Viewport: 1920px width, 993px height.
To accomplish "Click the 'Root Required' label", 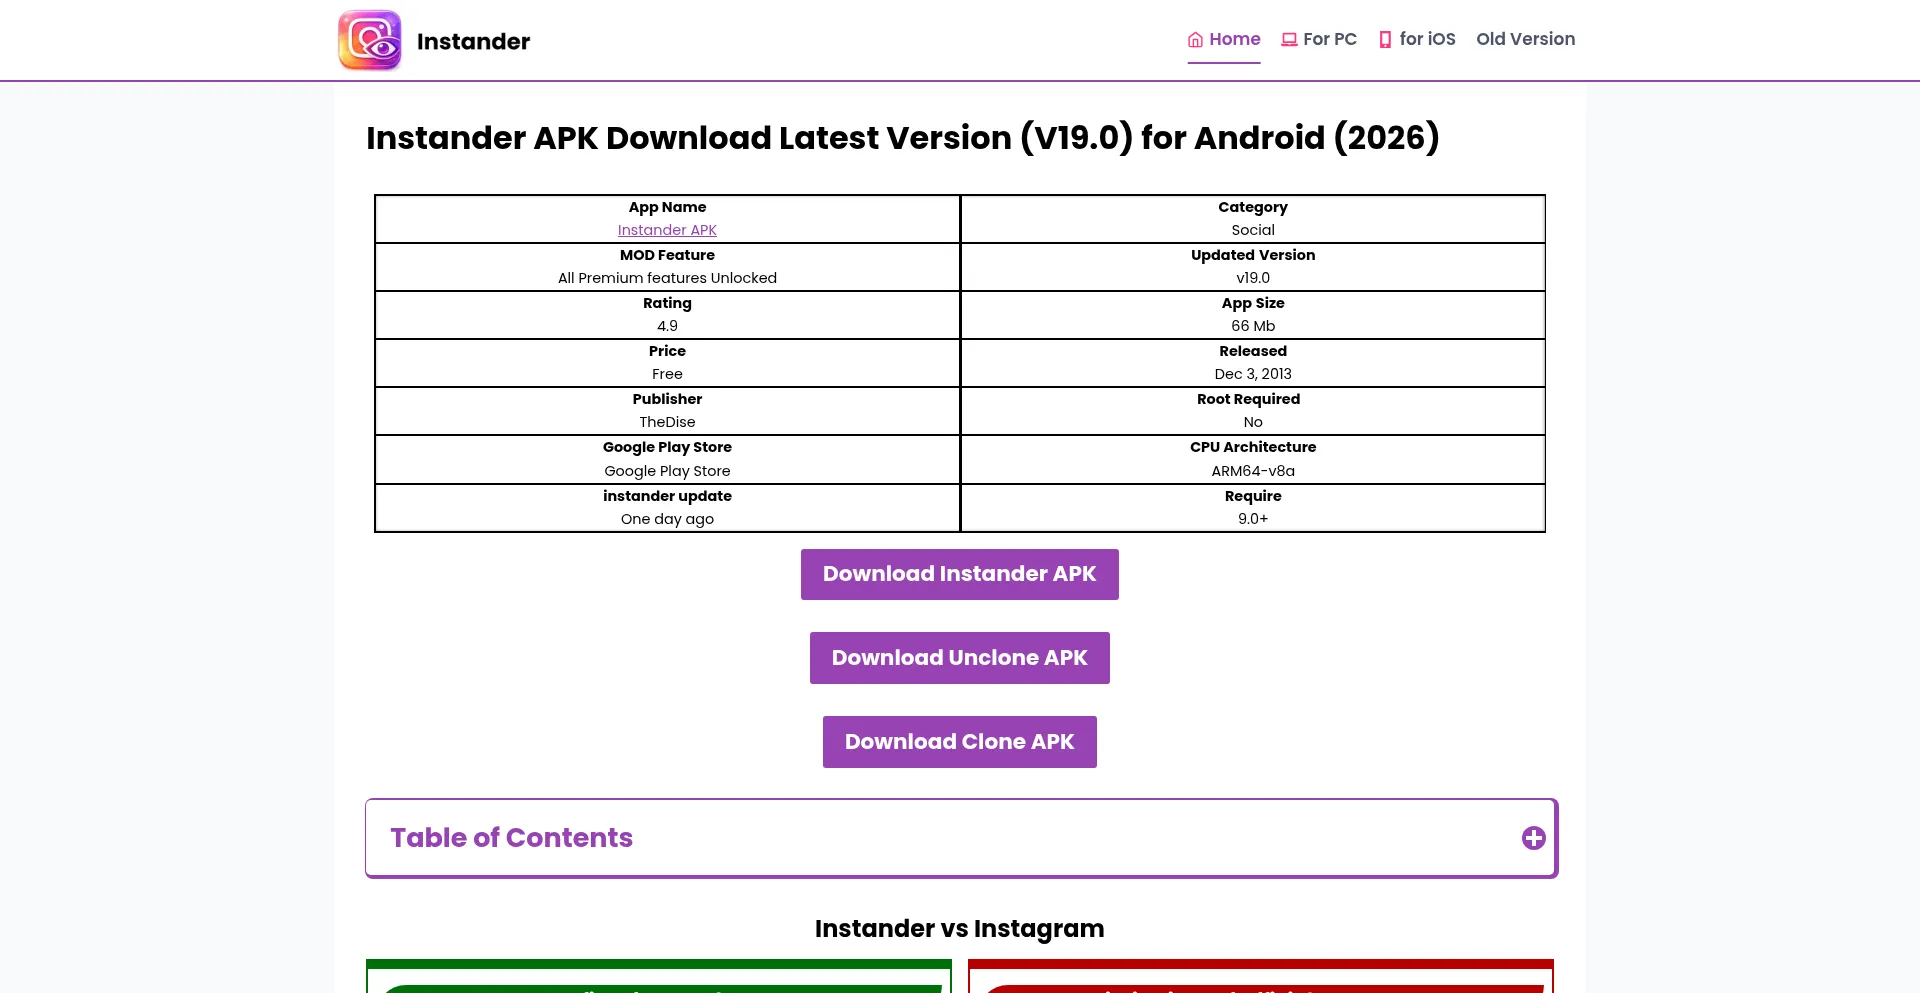I will pyautogui.click(x=1249, y=399).
